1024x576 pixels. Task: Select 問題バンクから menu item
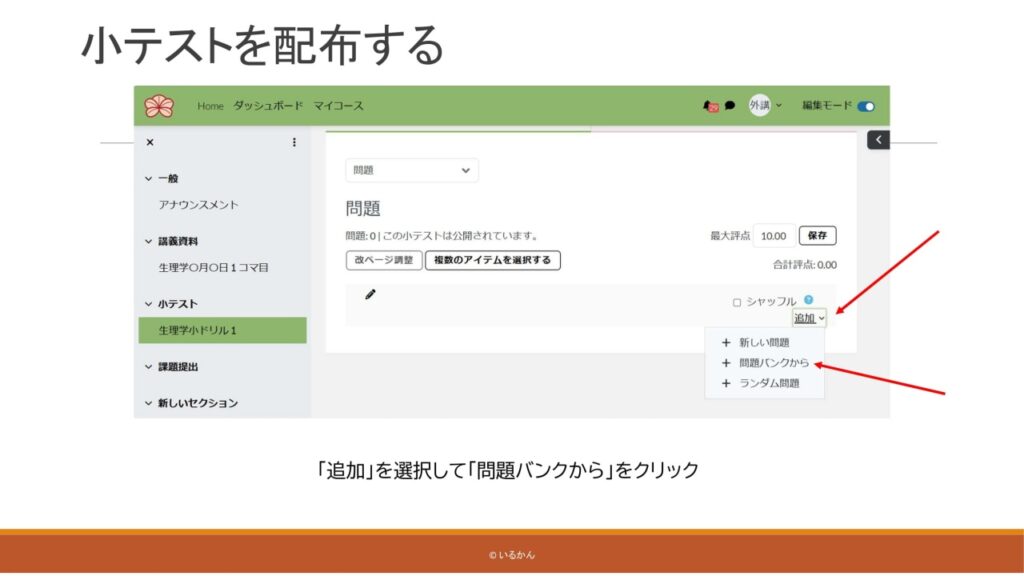tap(773, 363)
